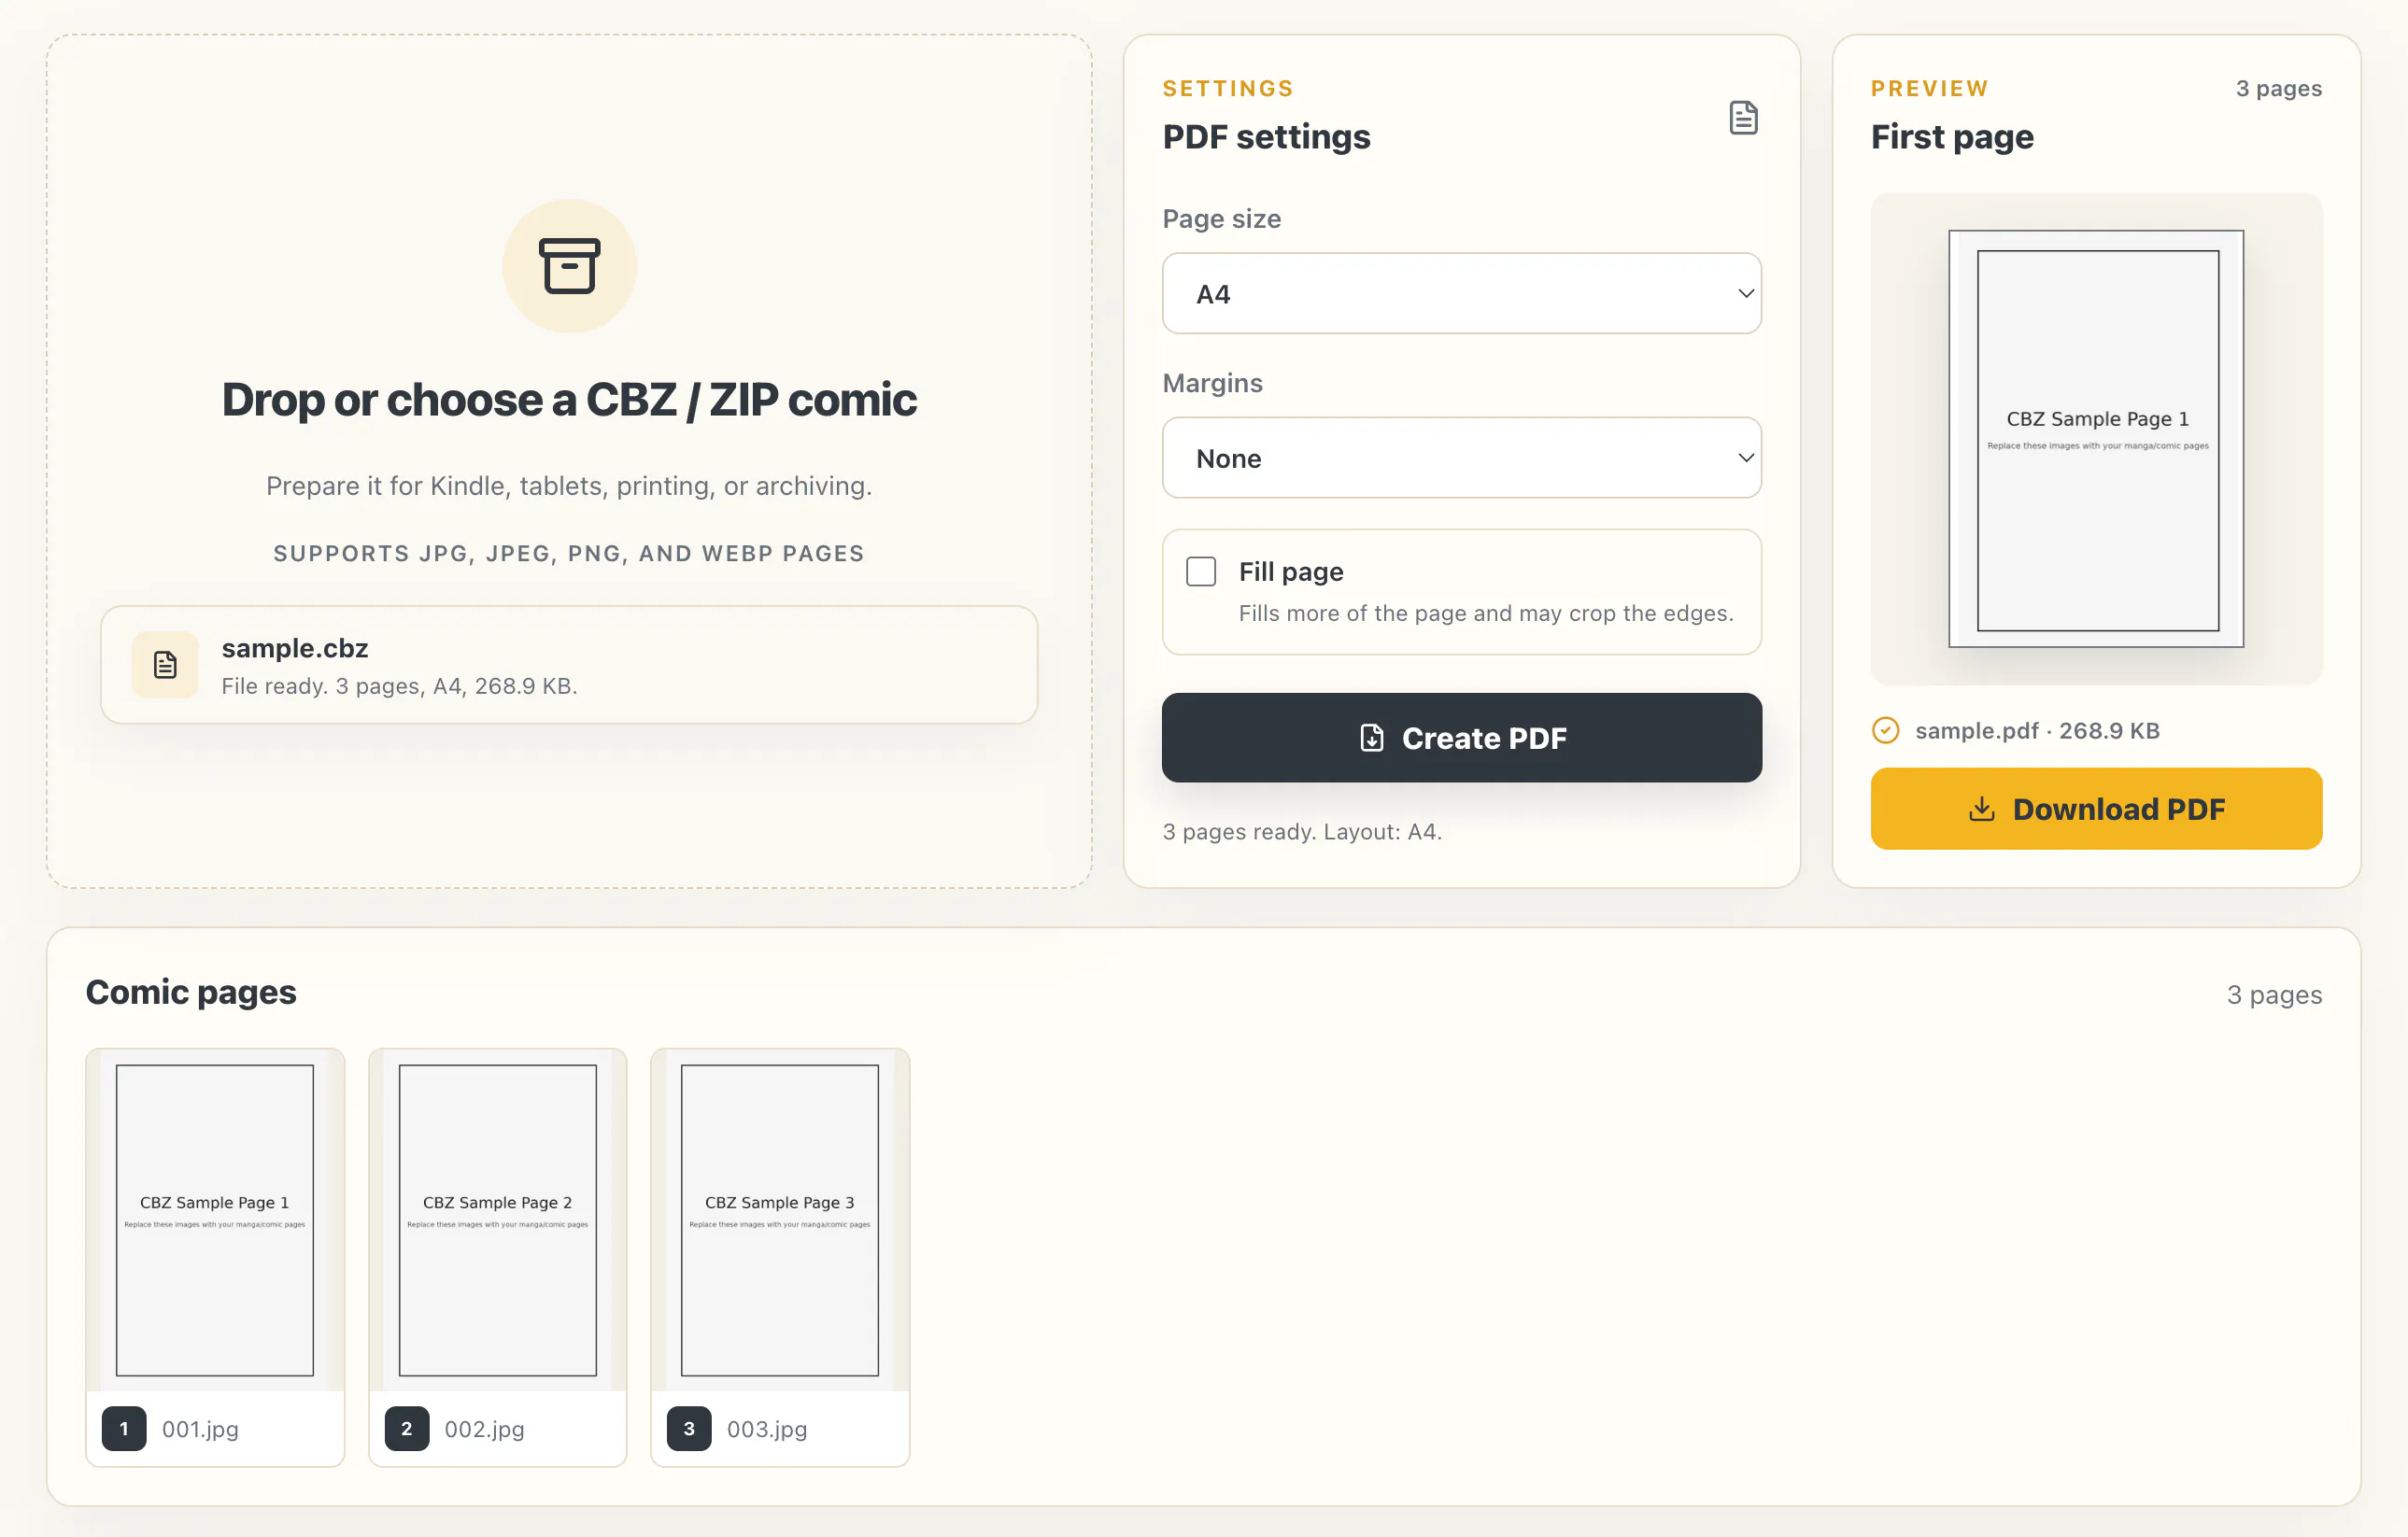Click the File ready. 3 pages, A4, 268.9 KB text

pyautogui.click(x=399, y=686)
